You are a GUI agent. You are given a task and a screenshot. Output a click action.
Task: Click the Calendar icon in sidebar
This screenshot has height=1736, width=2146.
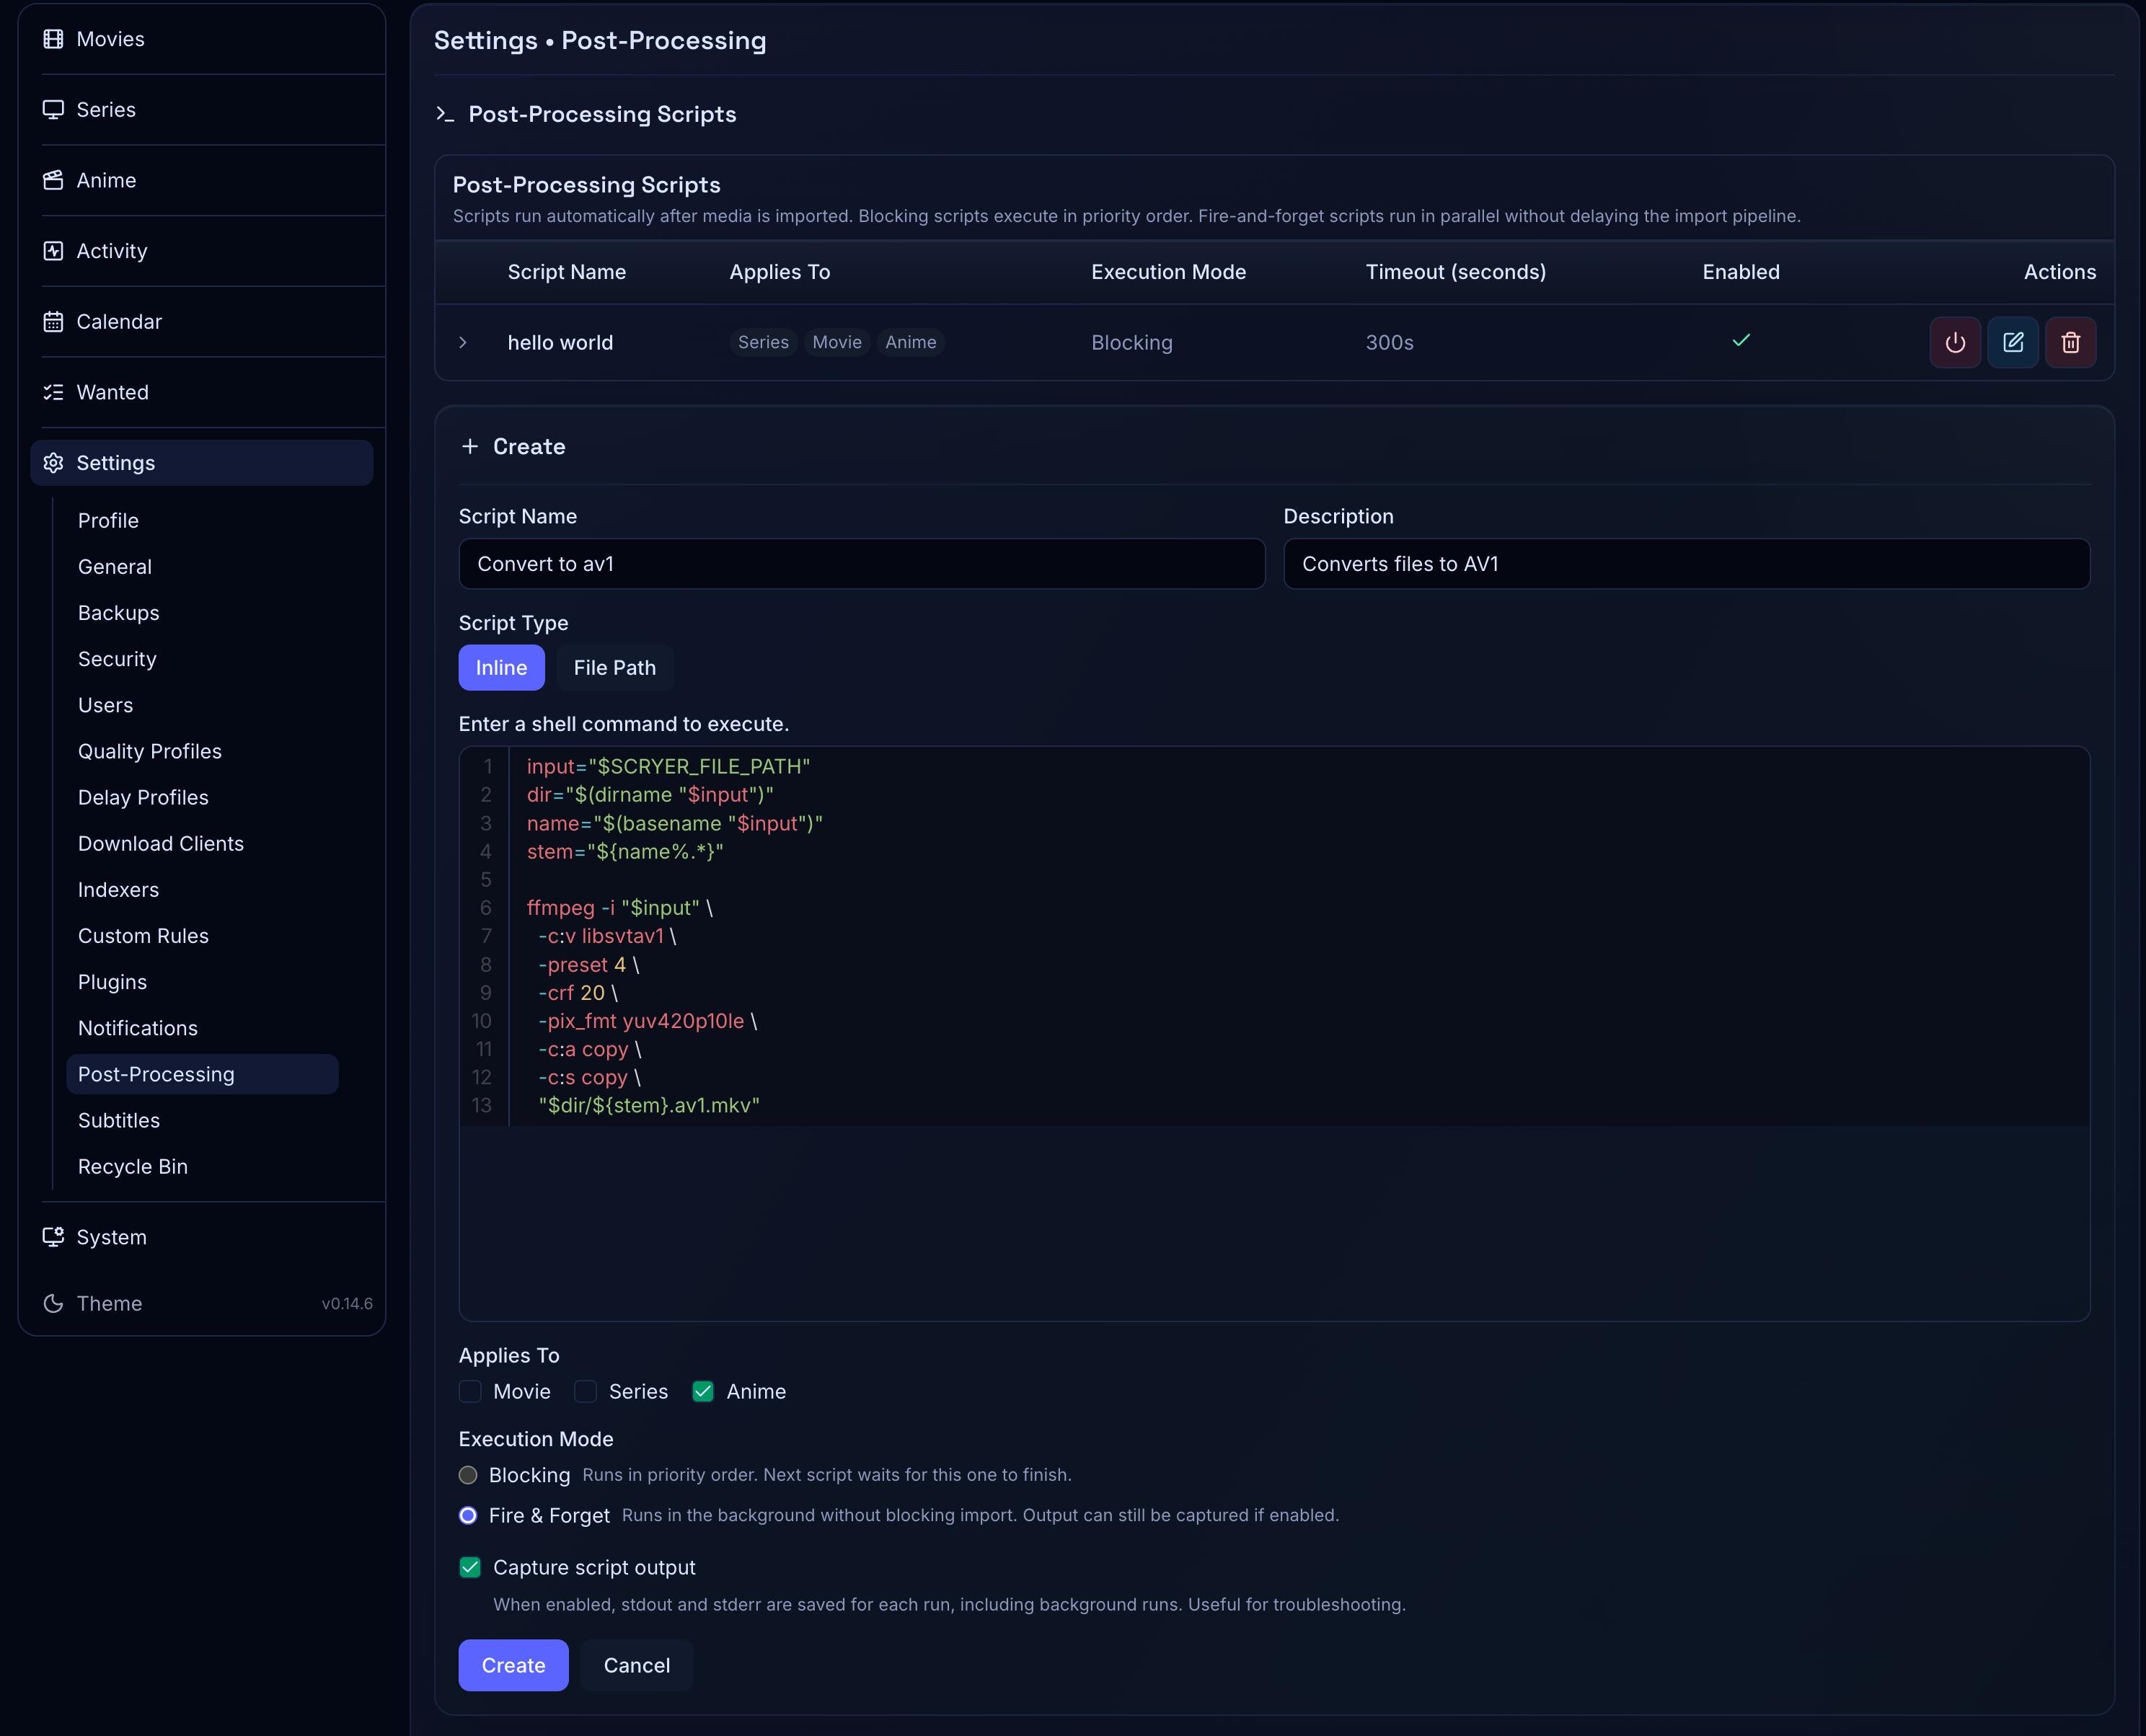[53, 322]
